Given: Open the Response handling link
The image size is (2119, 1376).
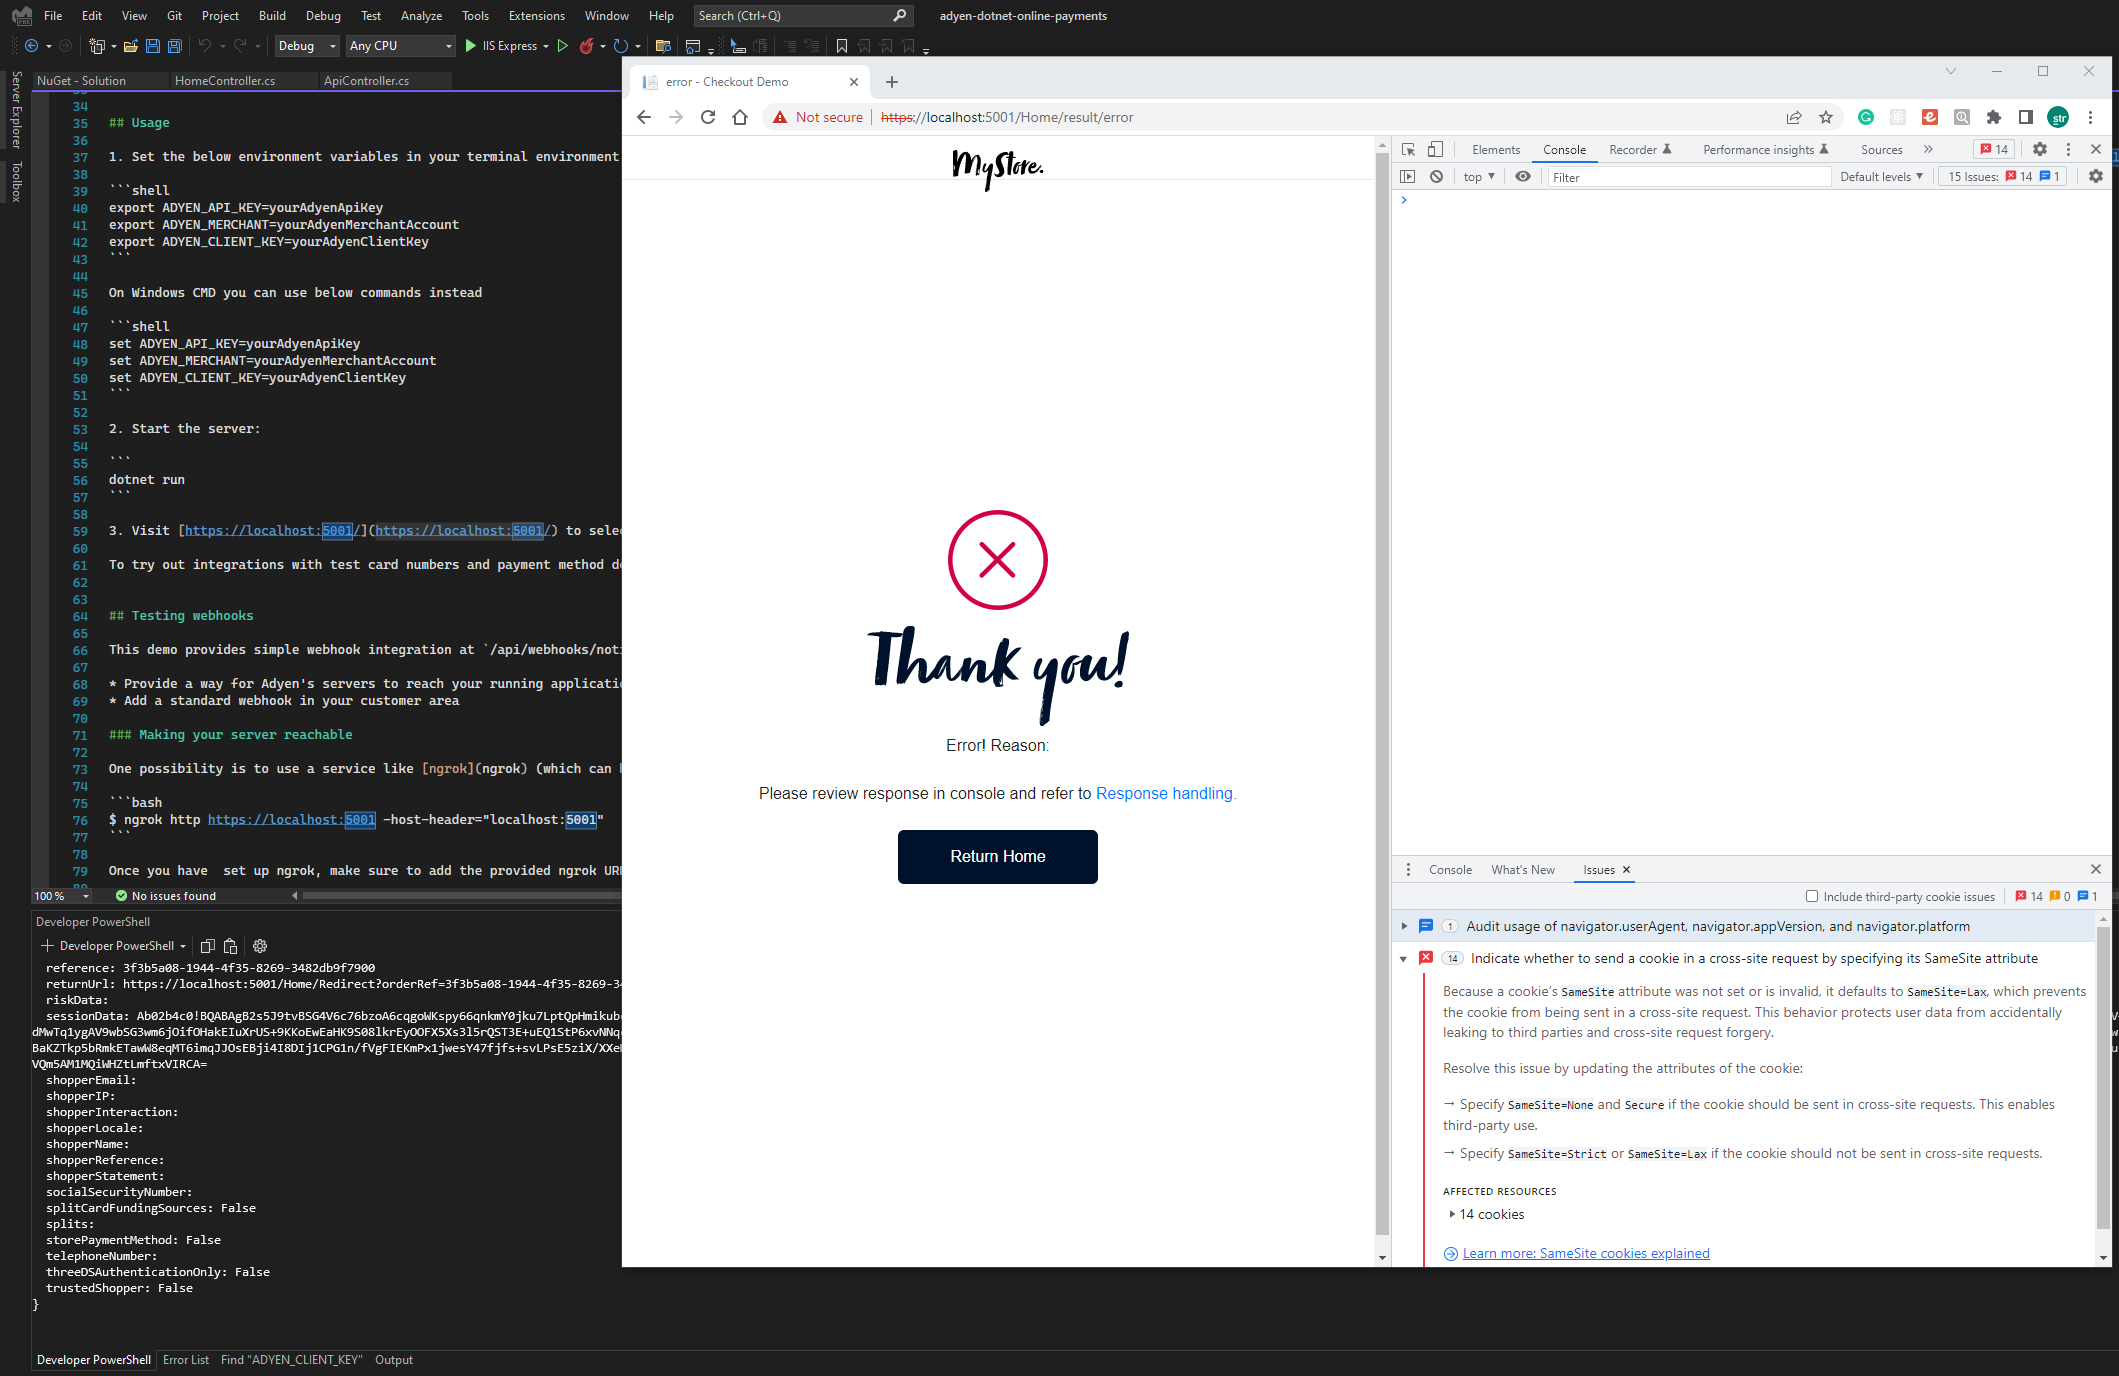Looking at the screenshot, I should pyautogui.click(x=1165, y=793).
